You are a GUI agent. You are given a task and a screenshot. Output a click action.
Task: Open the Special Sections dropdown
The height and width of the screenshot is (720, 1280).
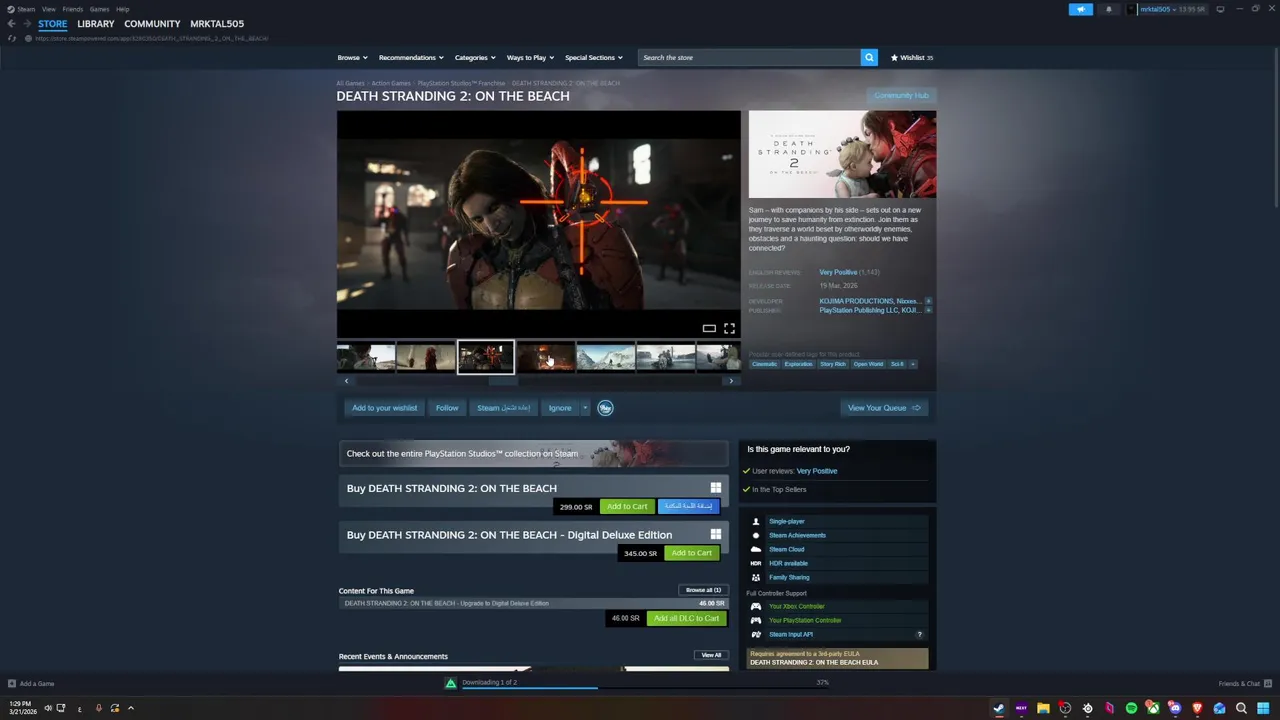click(x=594, y=57)
